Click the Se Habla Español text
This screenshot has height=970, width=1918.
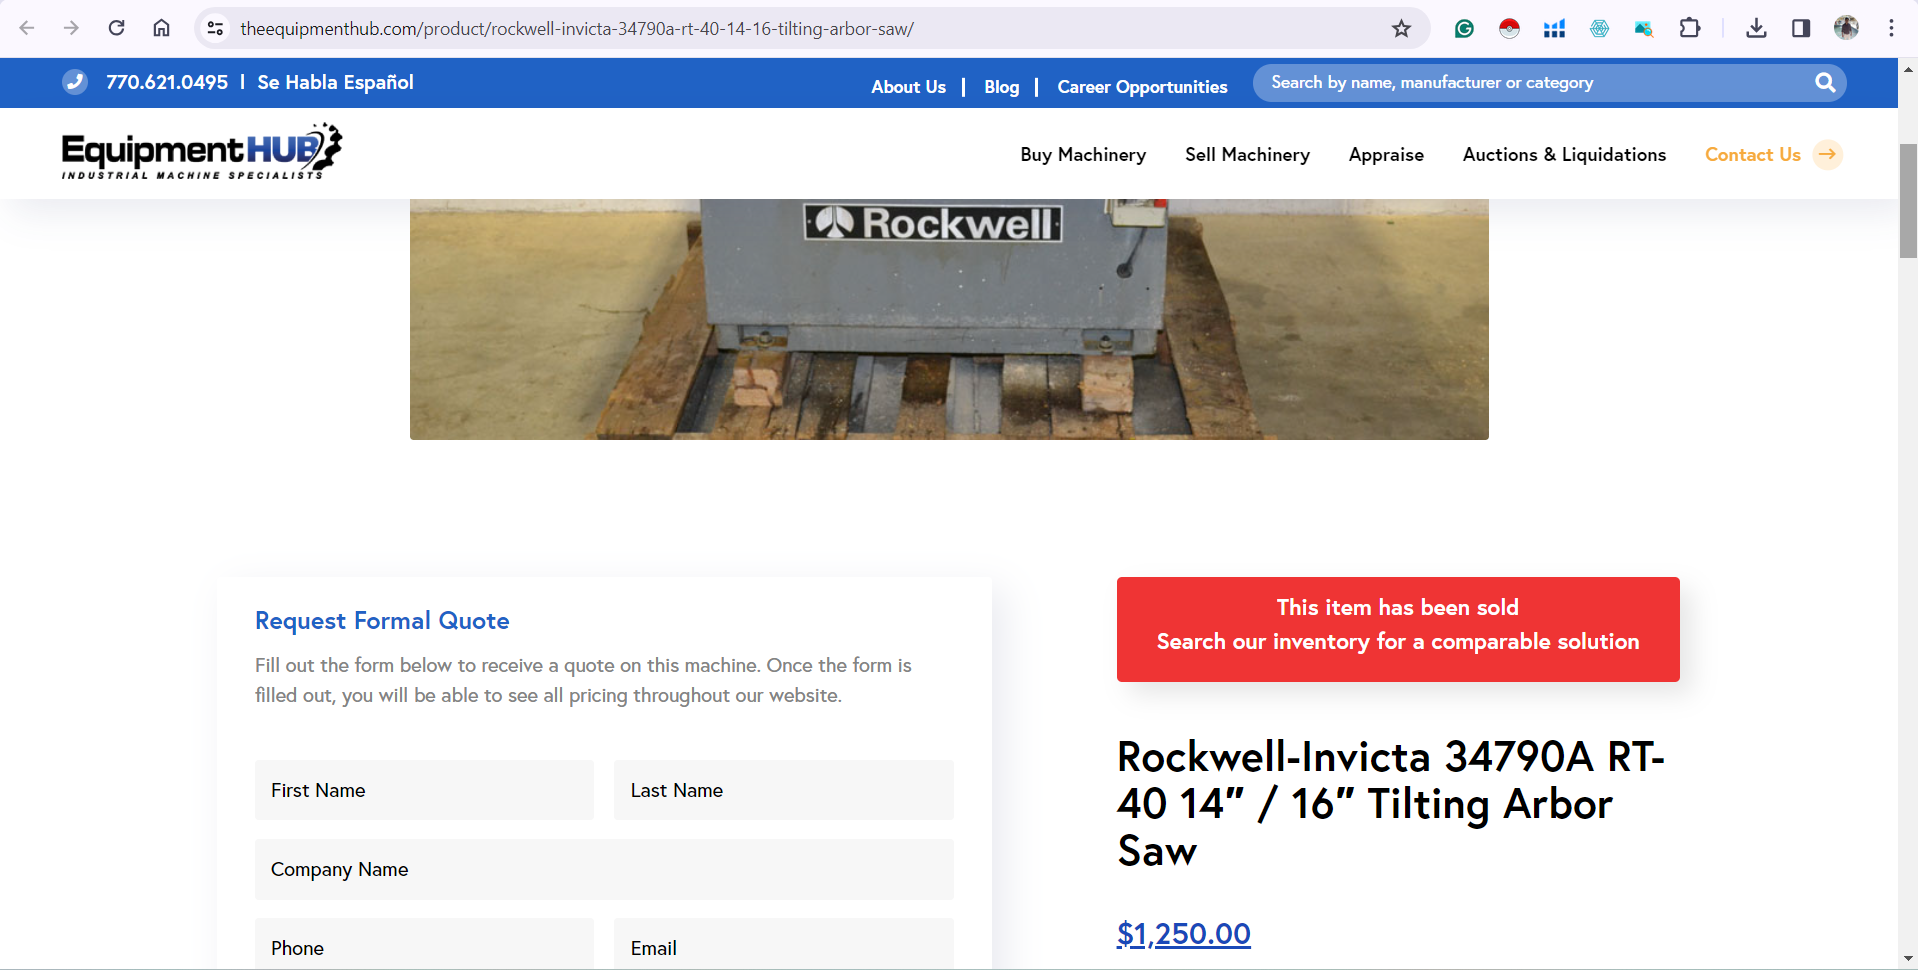point(335,82)
